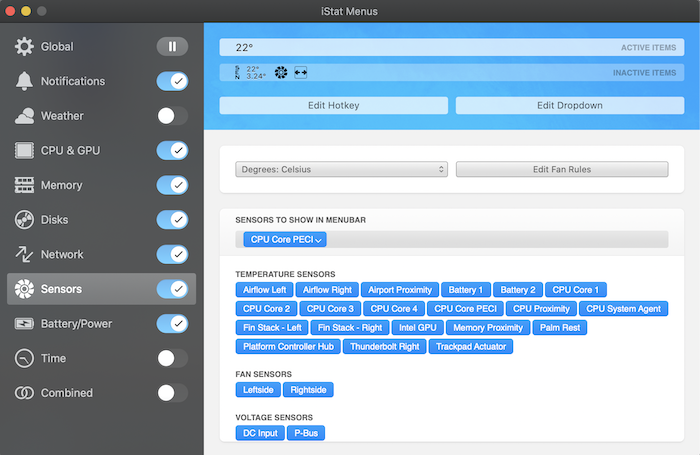Open the Memory section
Viewport: 700px width, 455px height.
pyautogui.click(x=62, y=185)
